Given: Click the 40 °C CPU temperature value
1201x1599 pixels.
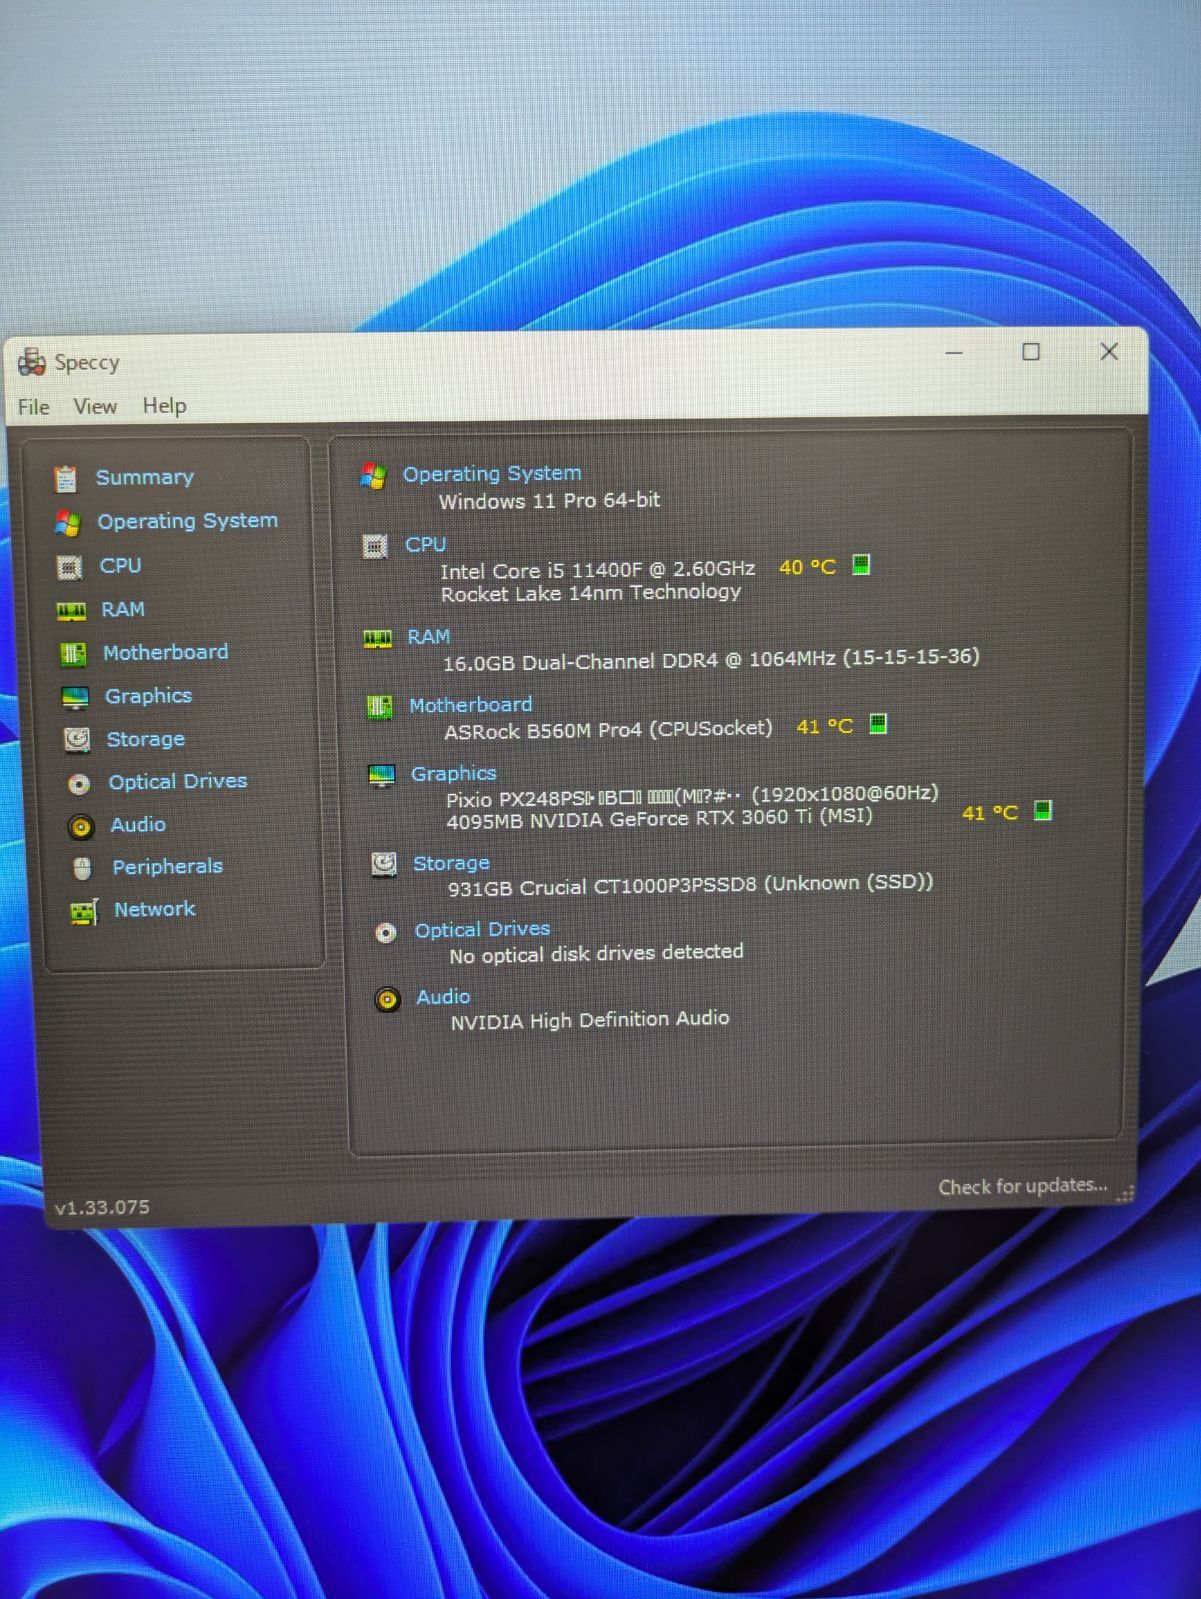Looking at the screenshot, I should tap(807, 567).
